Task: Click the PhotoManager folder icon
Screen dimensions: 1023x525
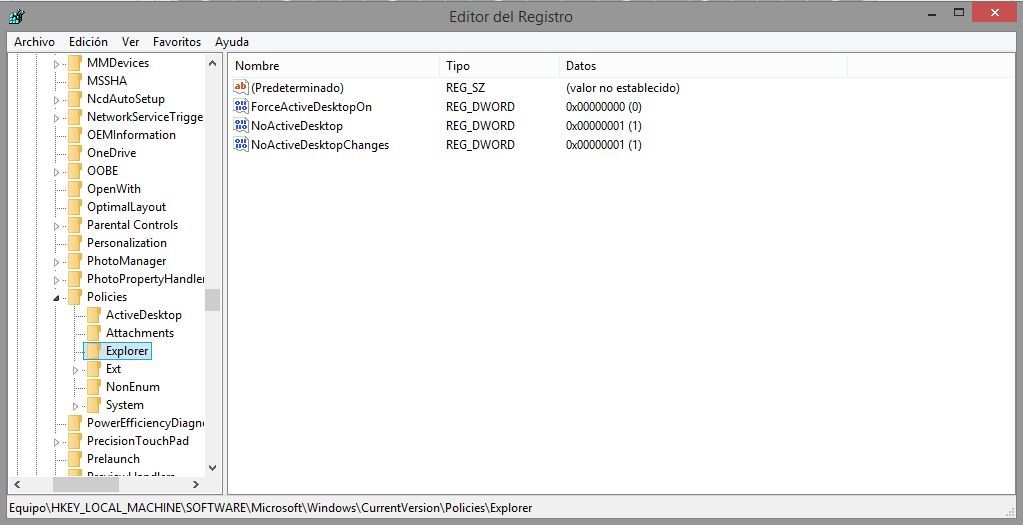Action: point(75,261)
